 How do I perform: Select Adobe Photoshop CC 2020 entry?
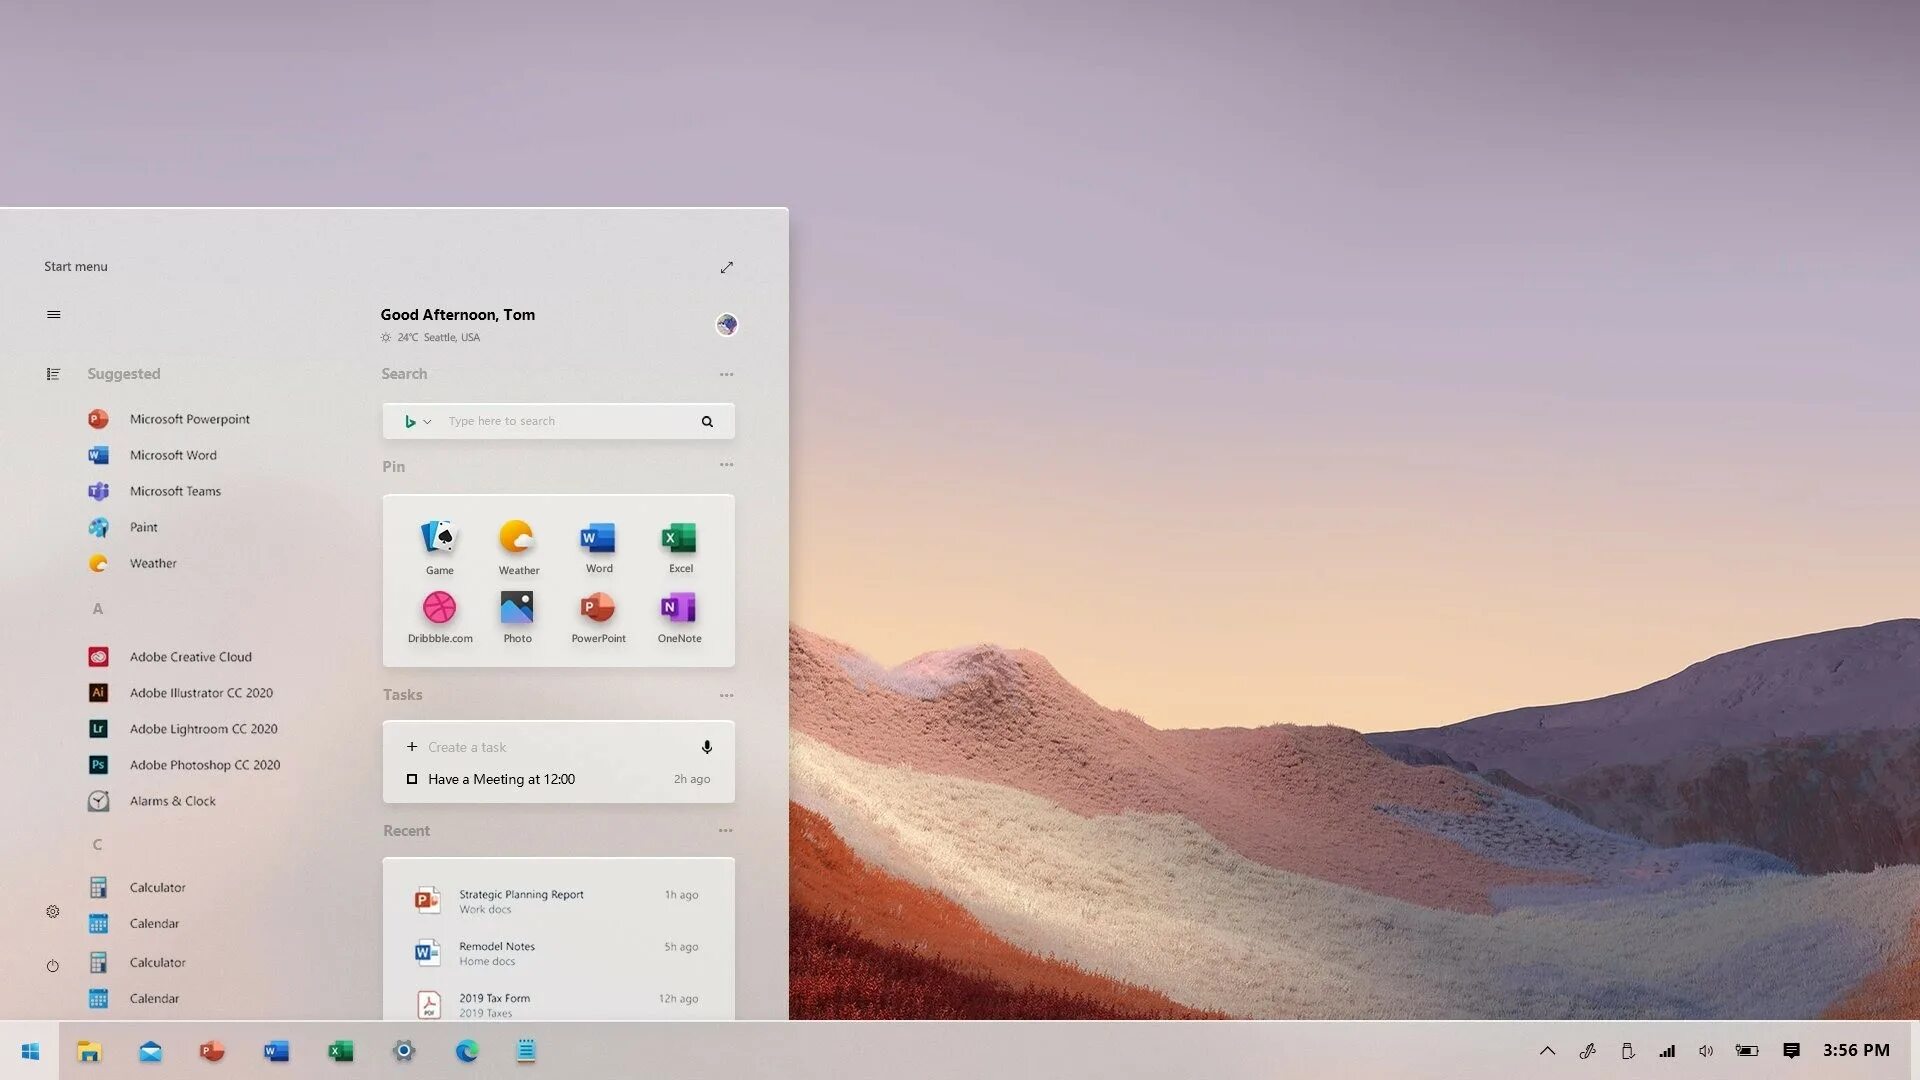tap(204, 765)
